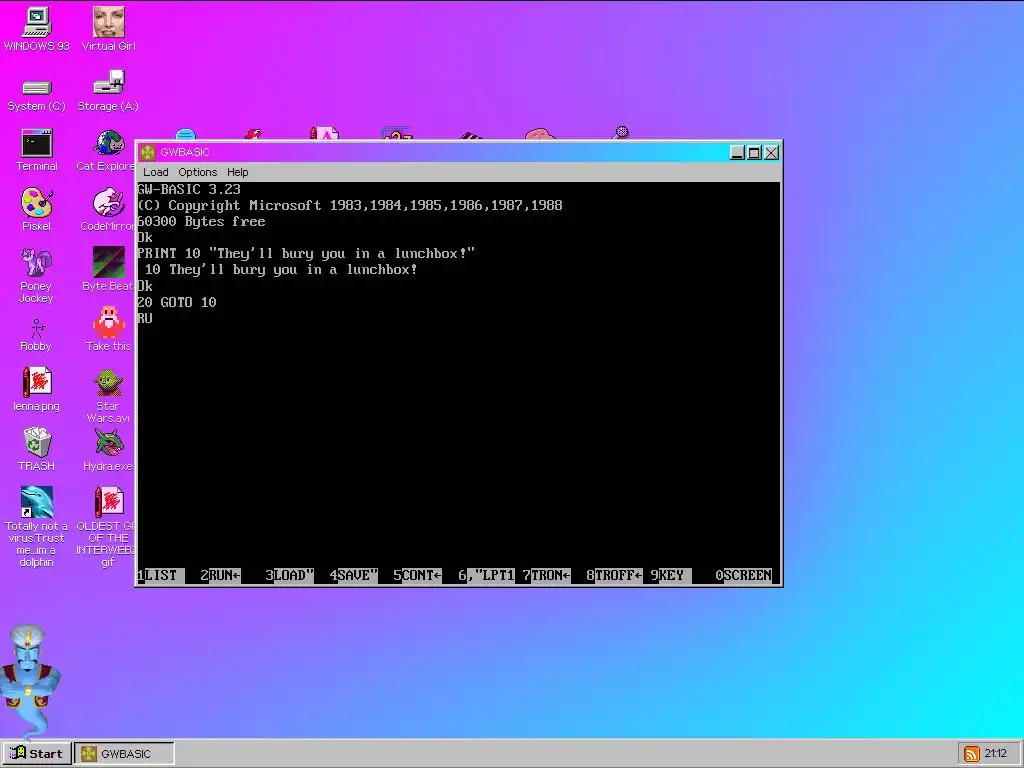
Task: Open the lenna.png file icon
Action: point(37,389)
